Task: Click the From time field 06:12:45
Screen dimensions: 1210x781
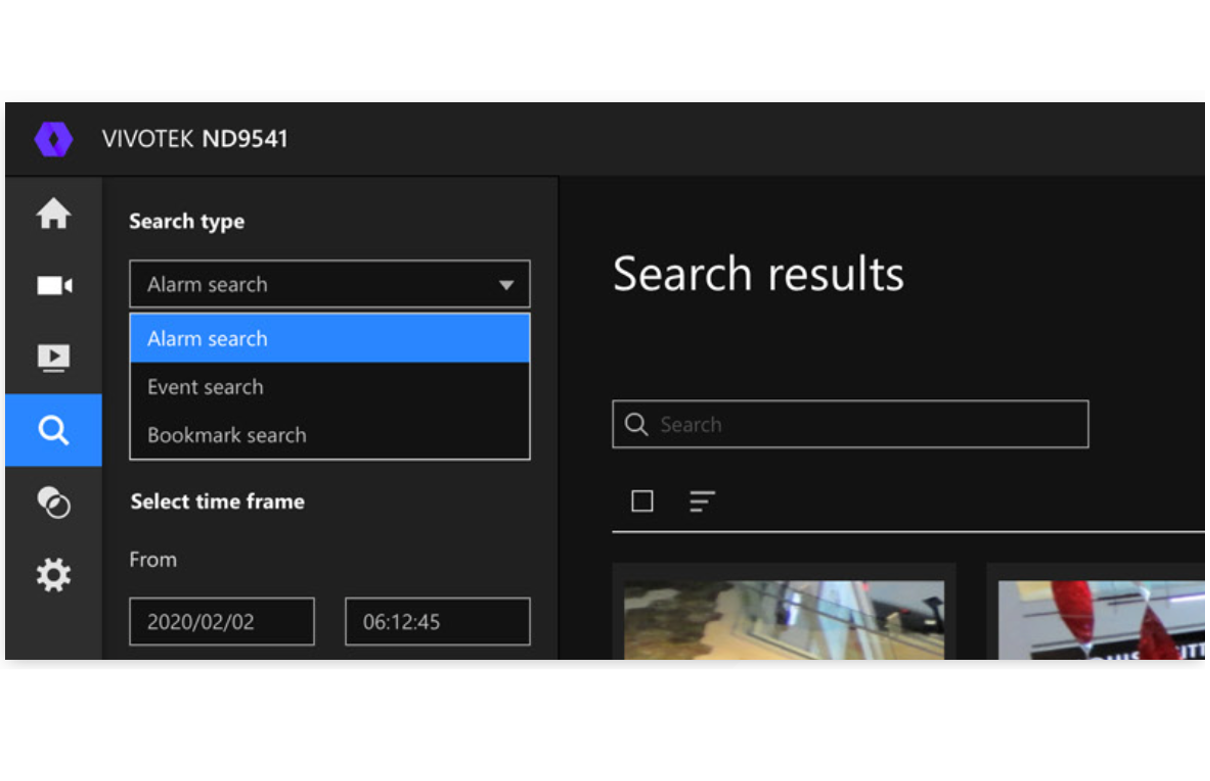Action: (437, 621)
